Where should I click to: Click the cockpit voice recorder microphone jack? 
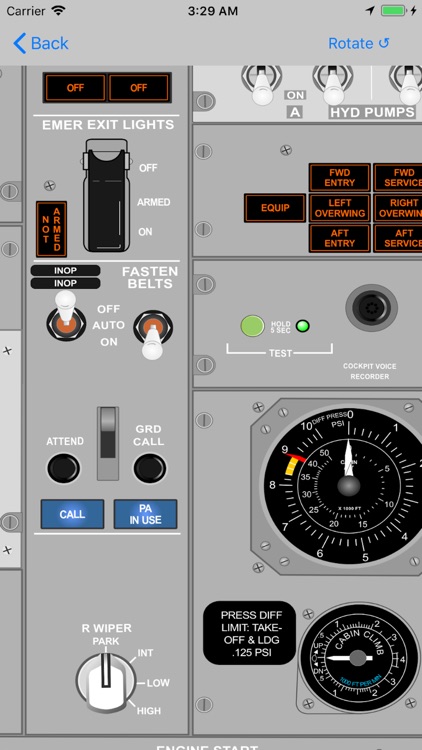point(372,307)
